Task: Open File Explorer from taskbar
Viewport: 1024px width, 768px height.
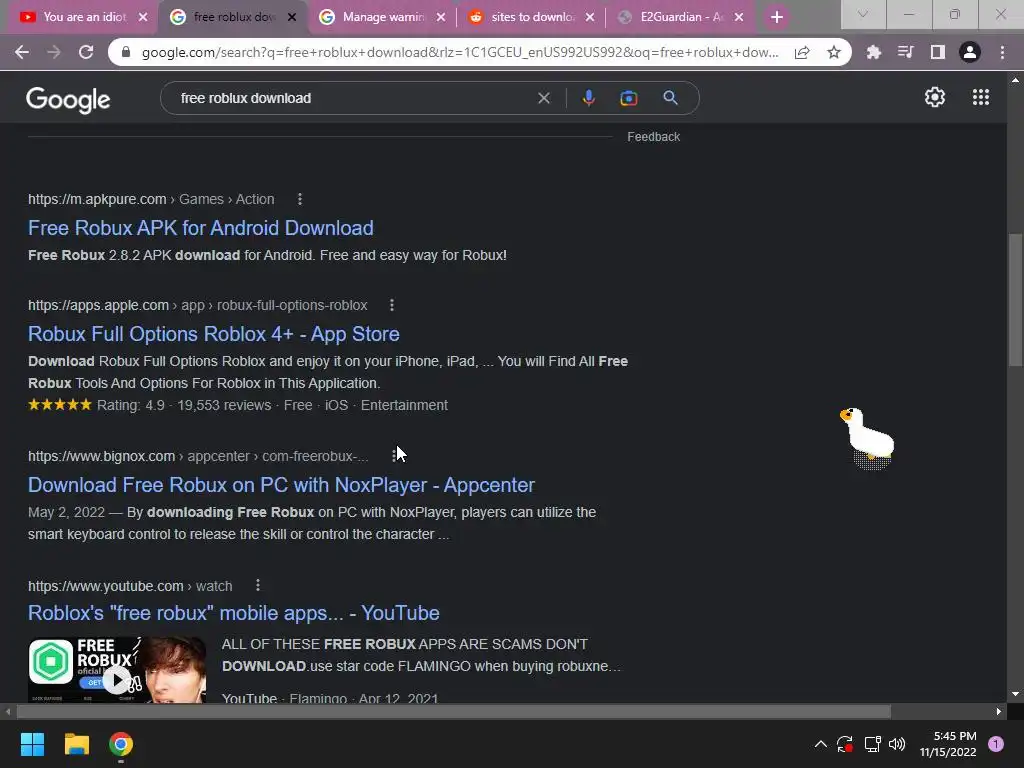Action: pos(76,744)
